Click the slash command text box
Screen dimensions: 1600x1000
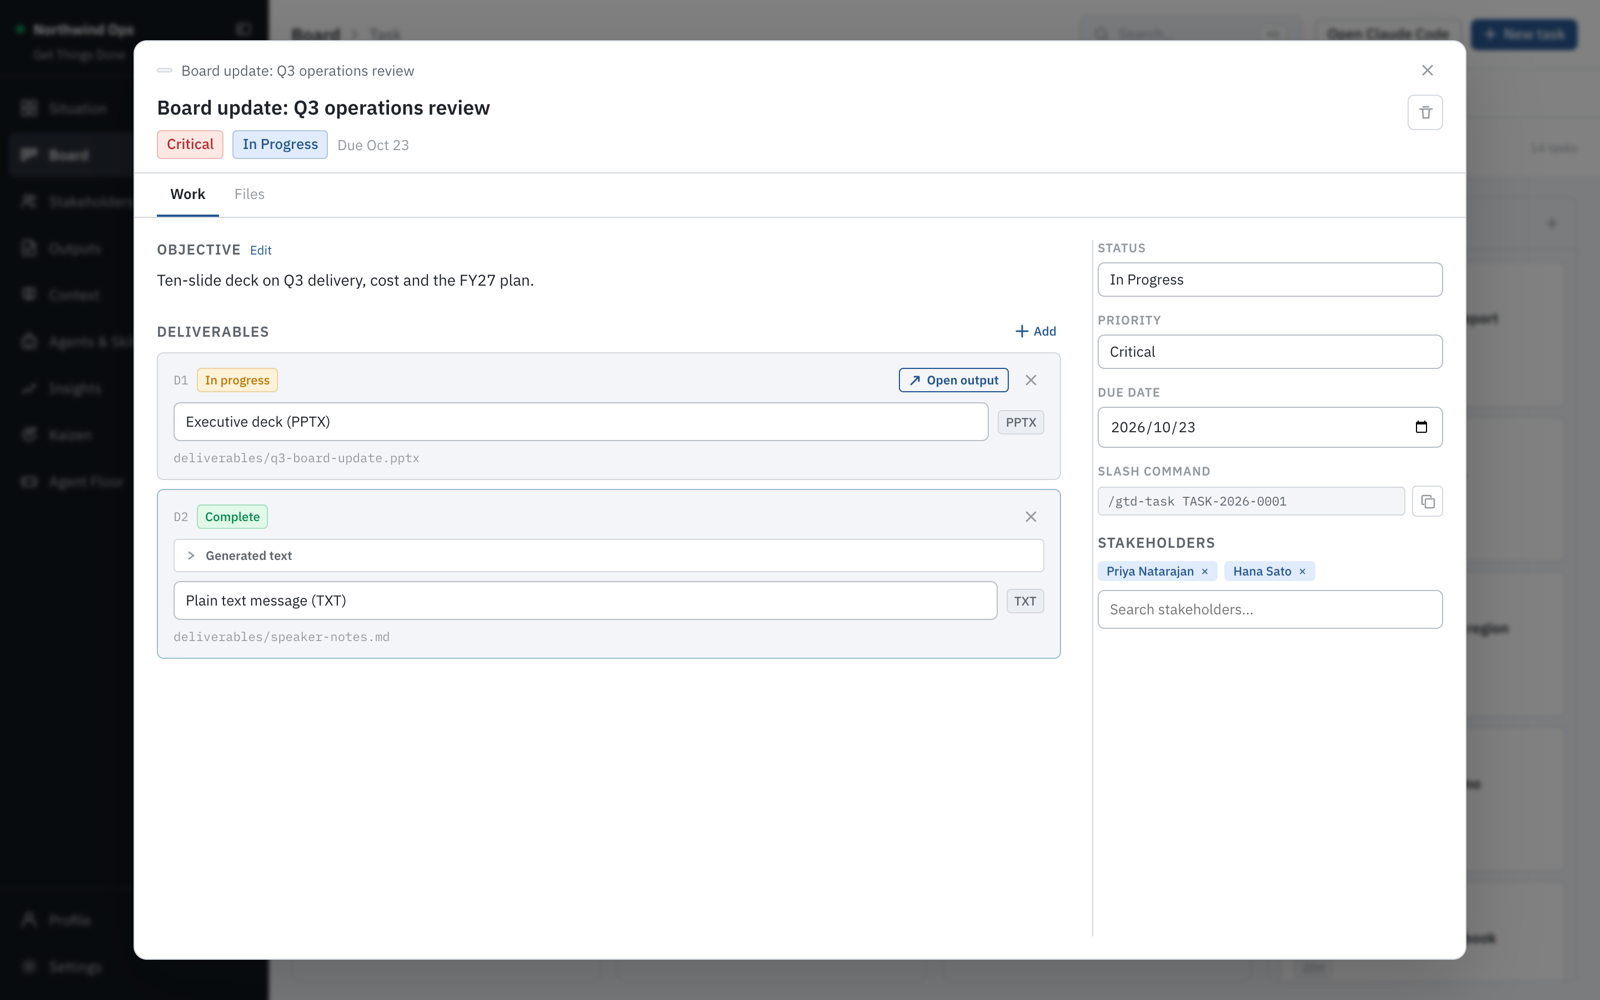(x=1251, y=501)
